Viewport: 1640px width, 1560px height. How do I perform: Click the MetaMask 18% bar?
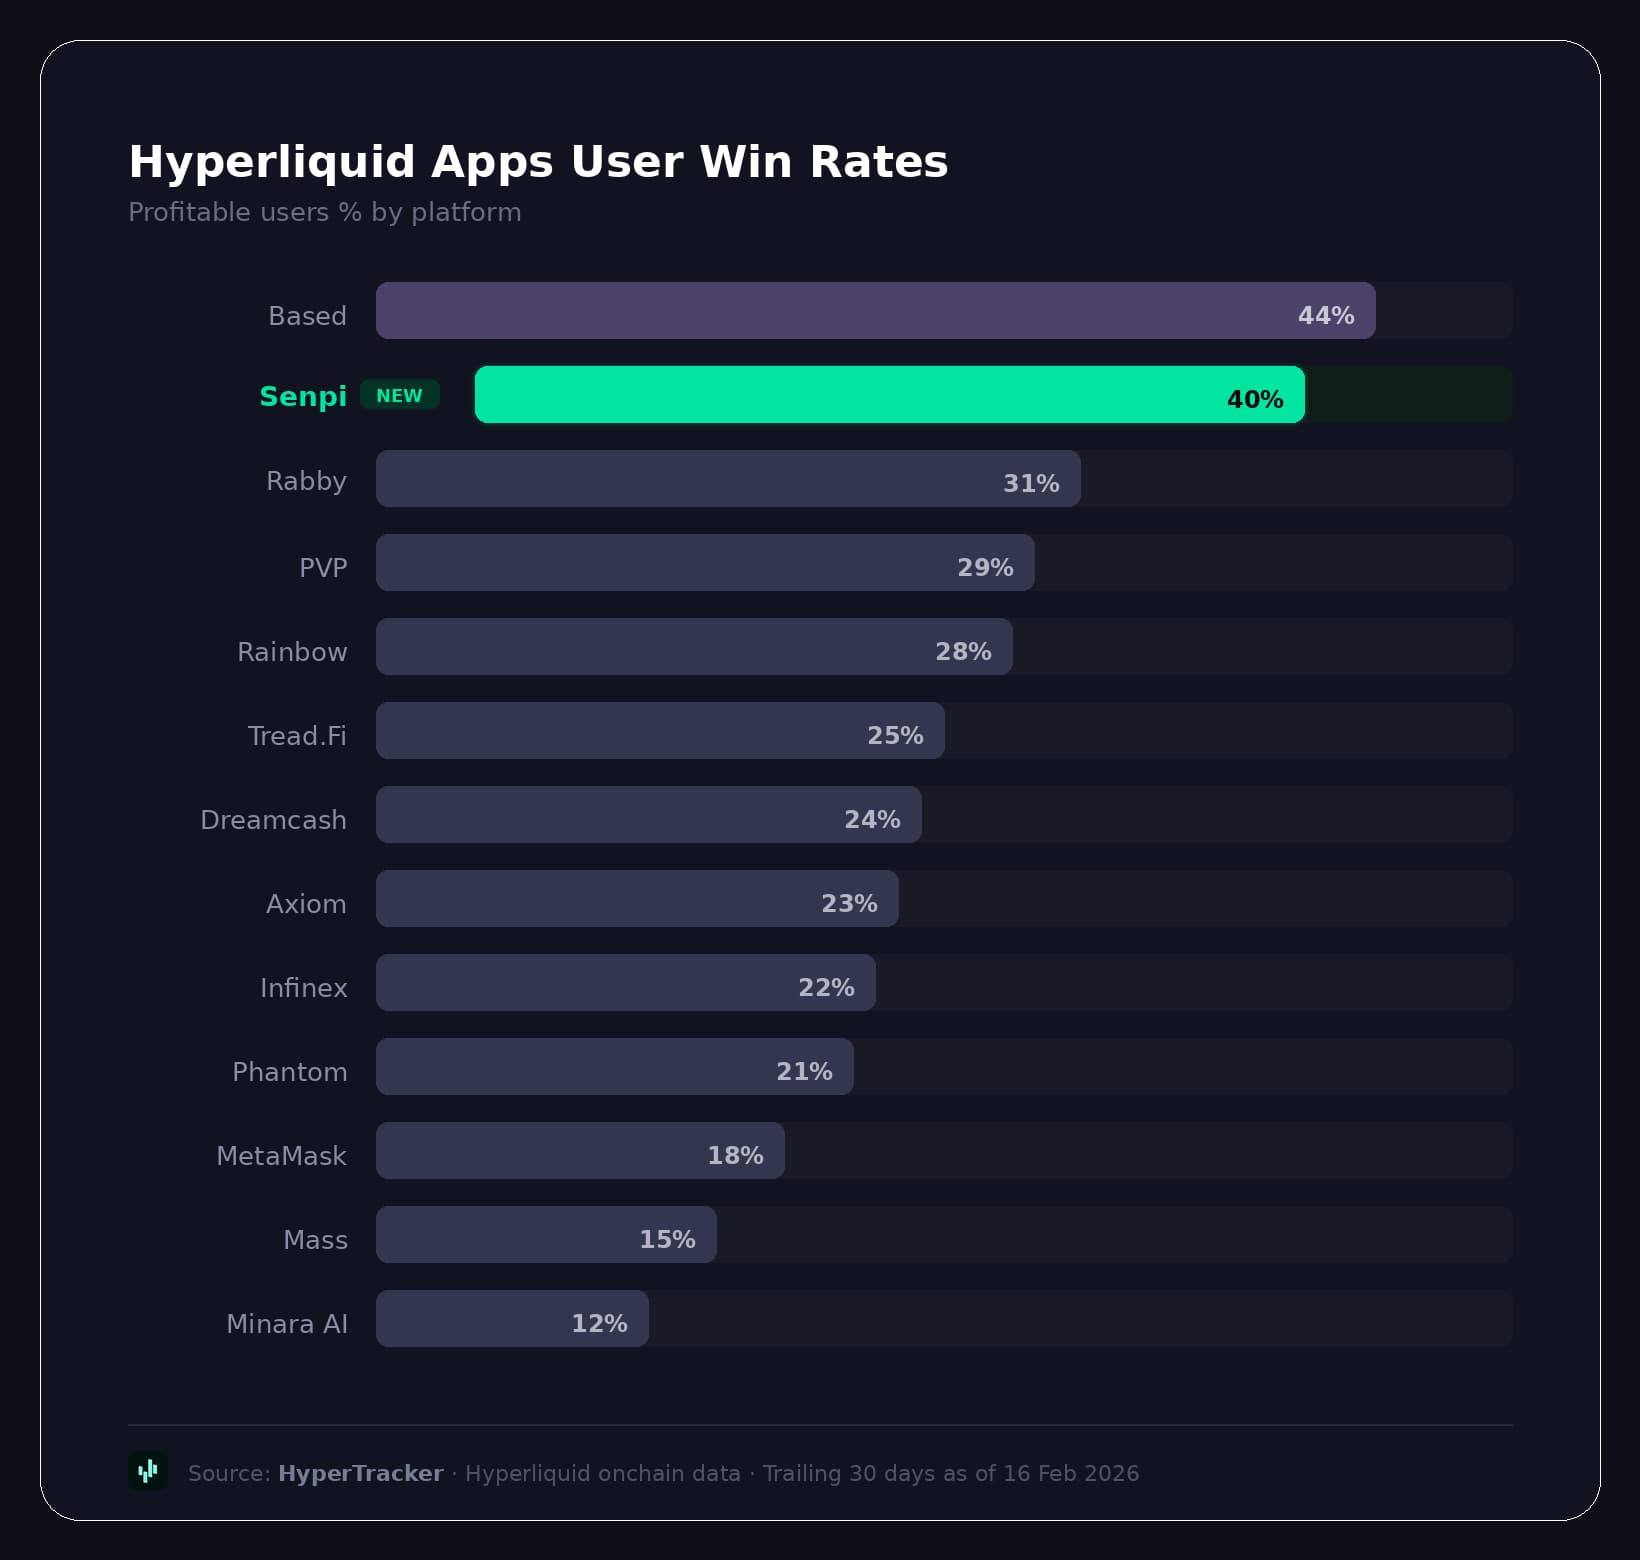pyautogui.click(x=580, y=1151)
